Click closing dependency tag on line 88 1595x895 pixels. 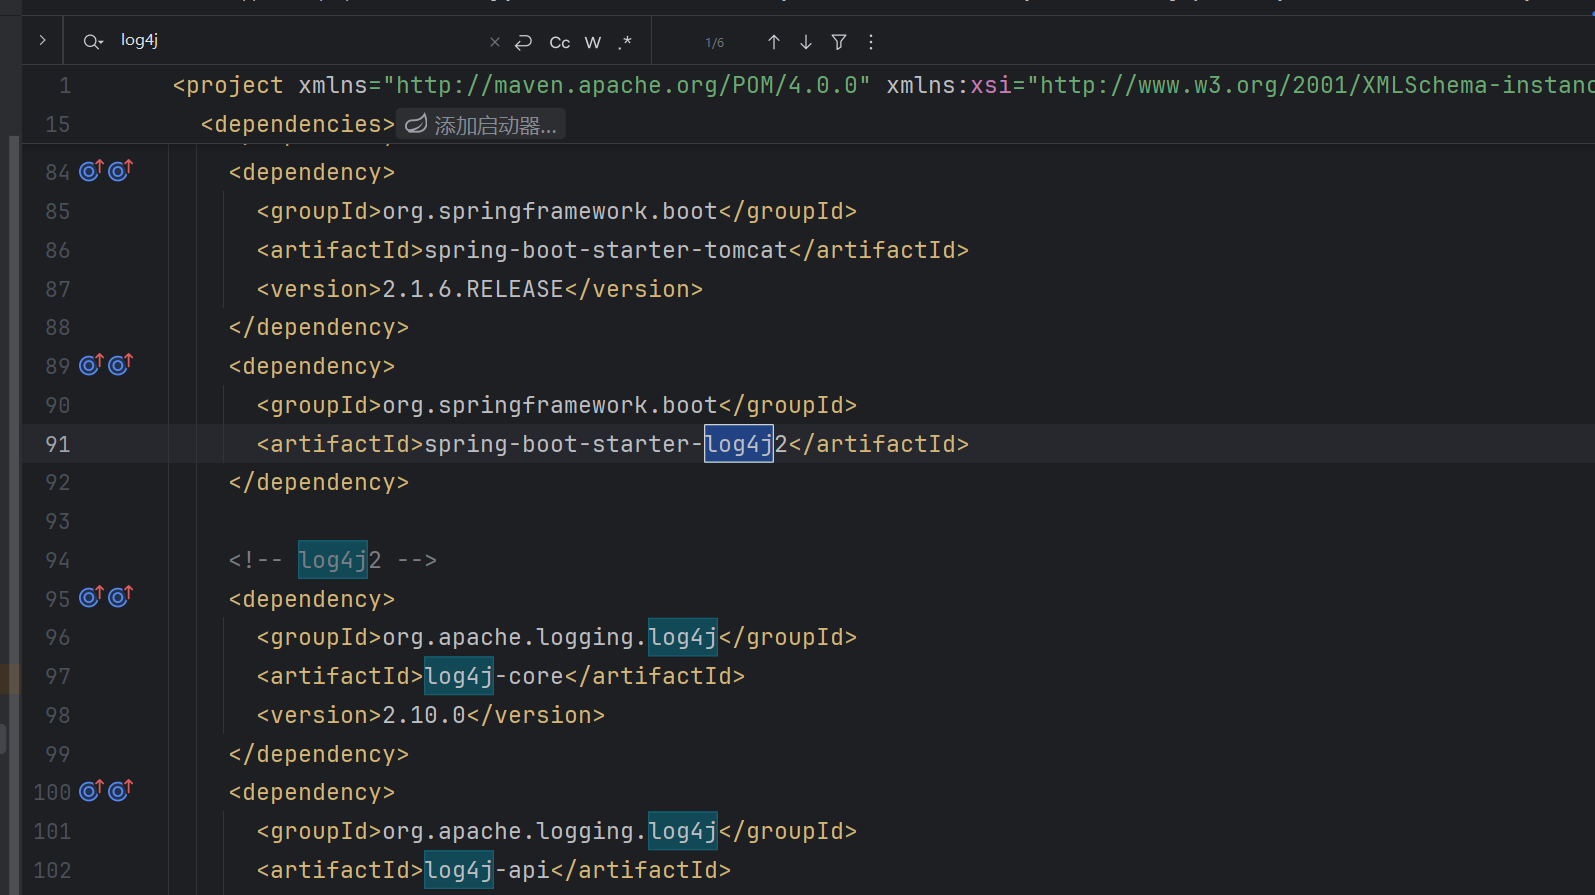pyautogui.click(x=319, y=327)
